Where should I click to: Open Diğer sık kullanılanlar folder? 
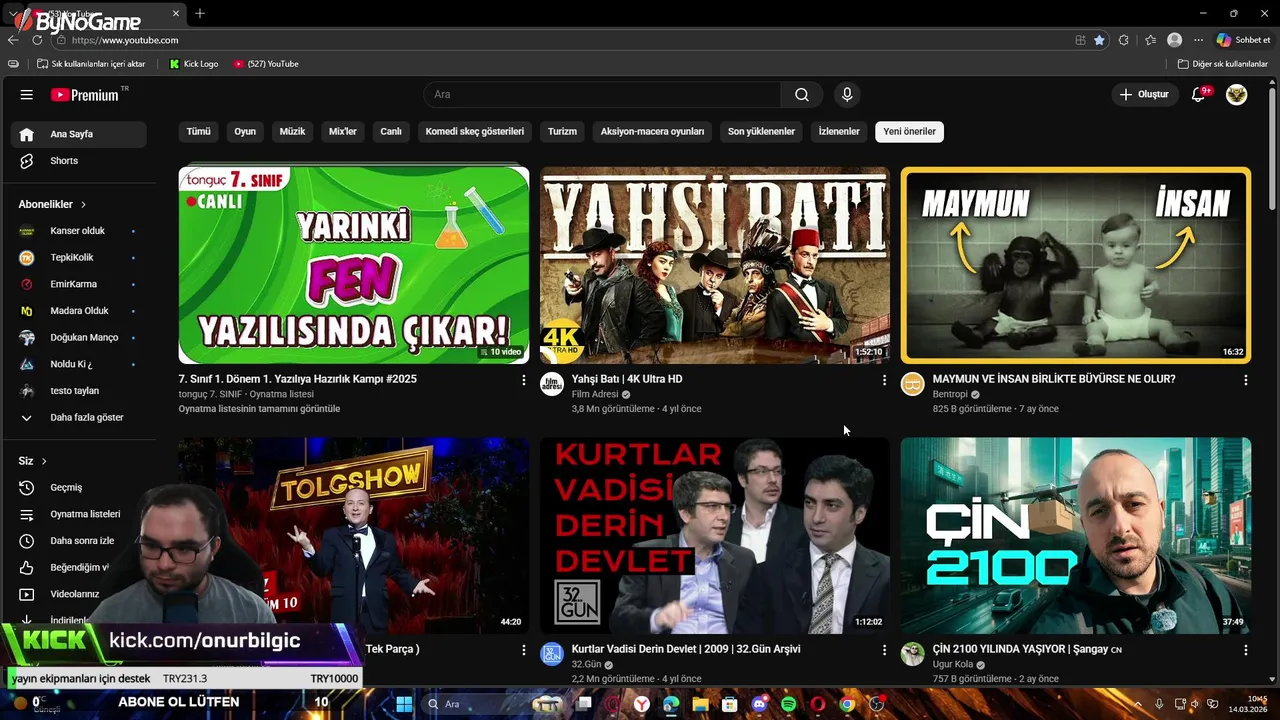(x=1223, y=64)
